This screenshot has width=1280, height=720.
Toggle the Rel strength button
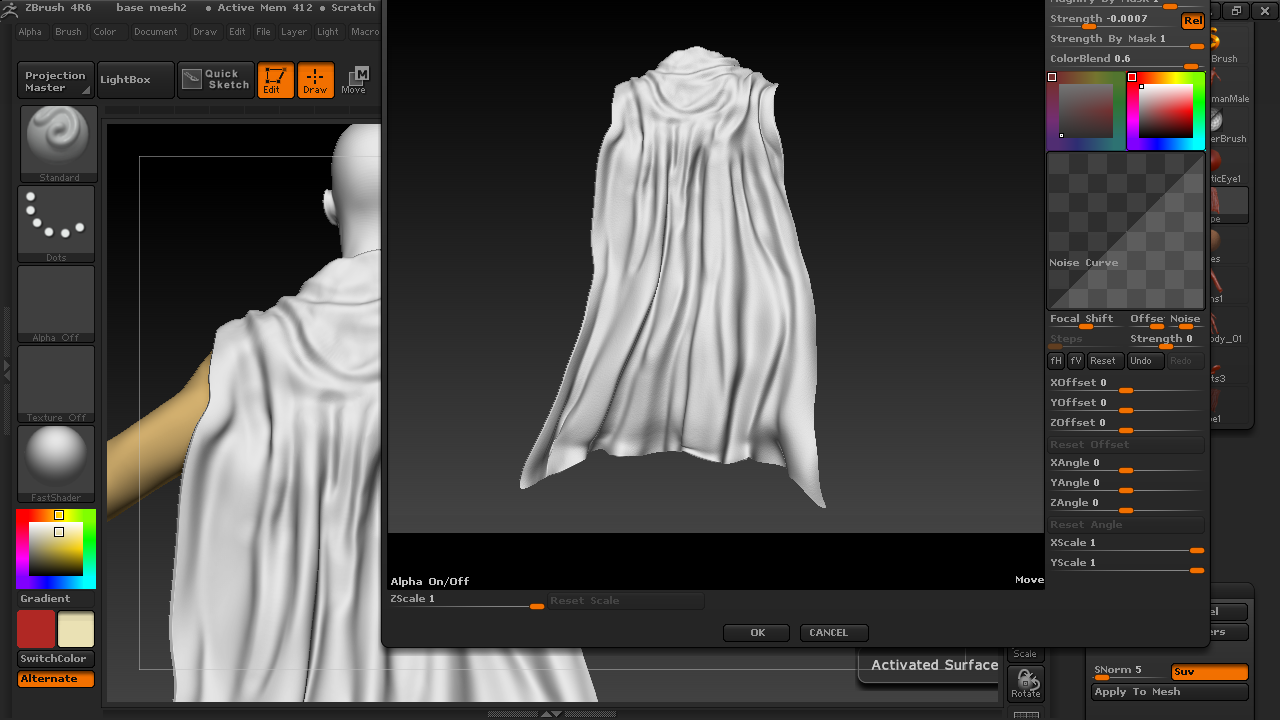[x=1192, y=21]
